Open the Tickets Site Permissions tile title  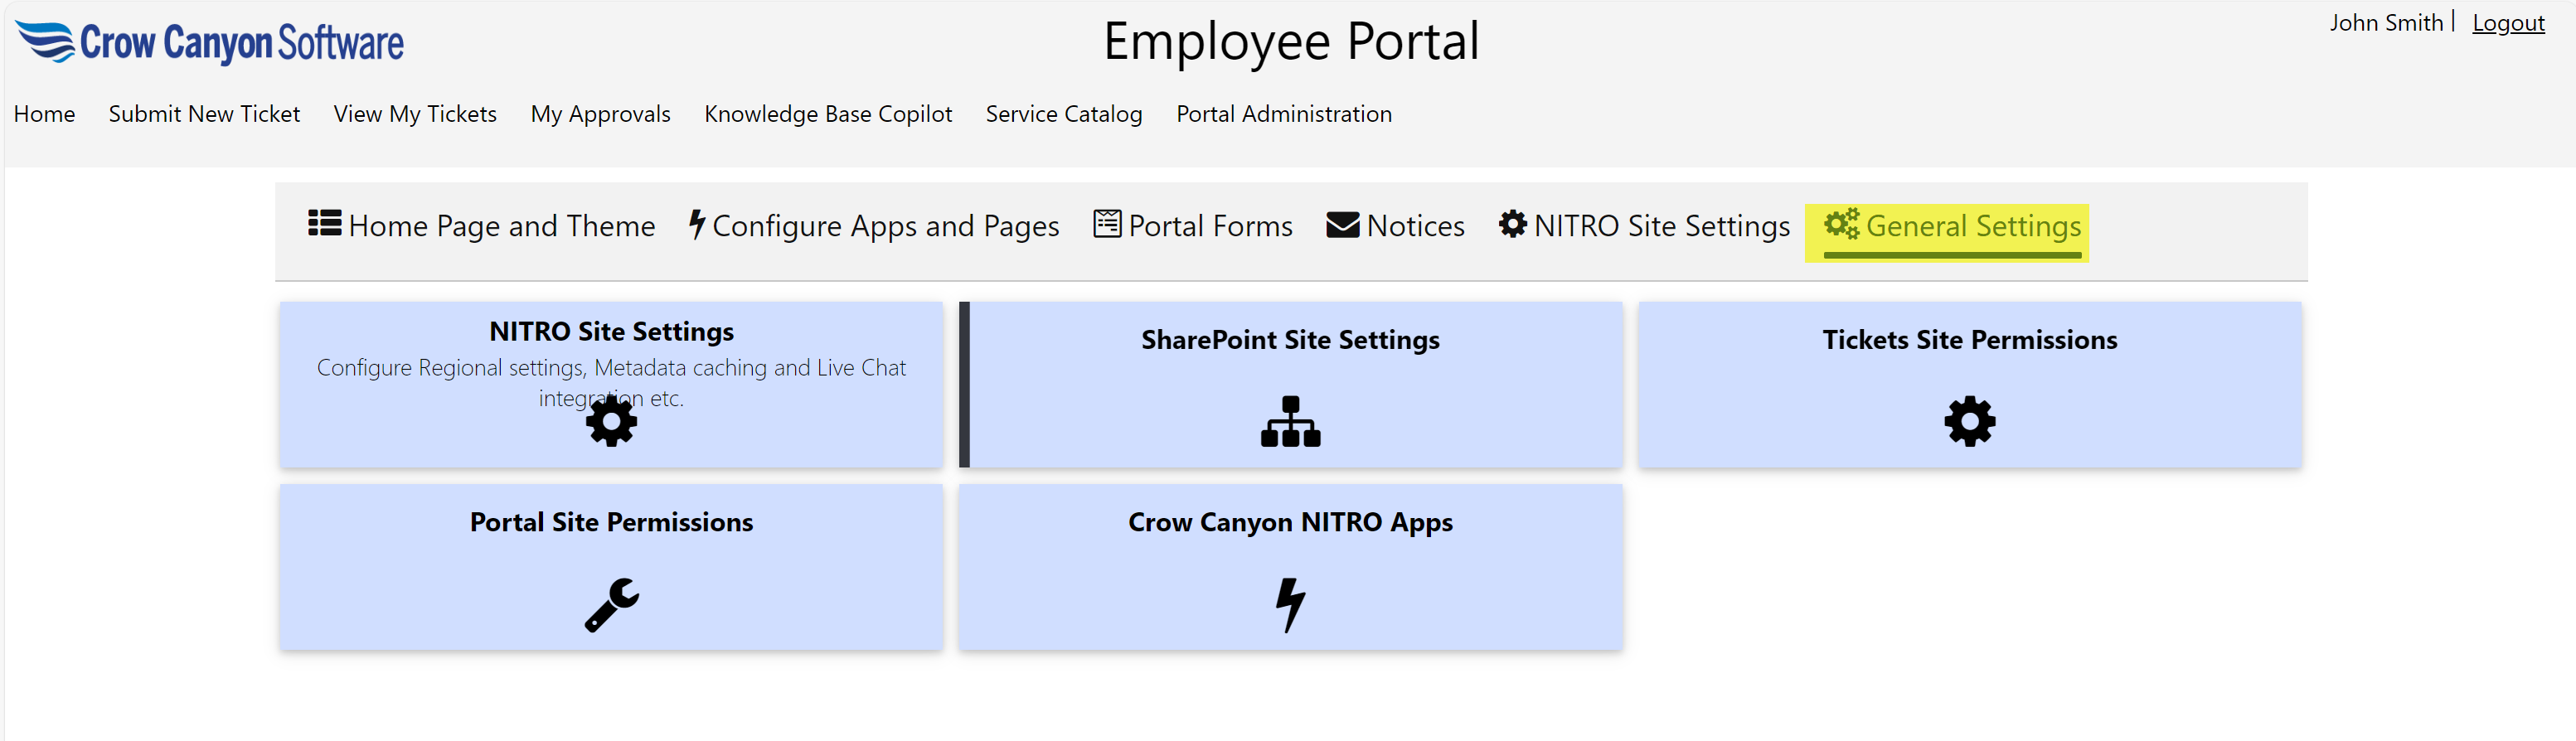(x=1969, y=340)
